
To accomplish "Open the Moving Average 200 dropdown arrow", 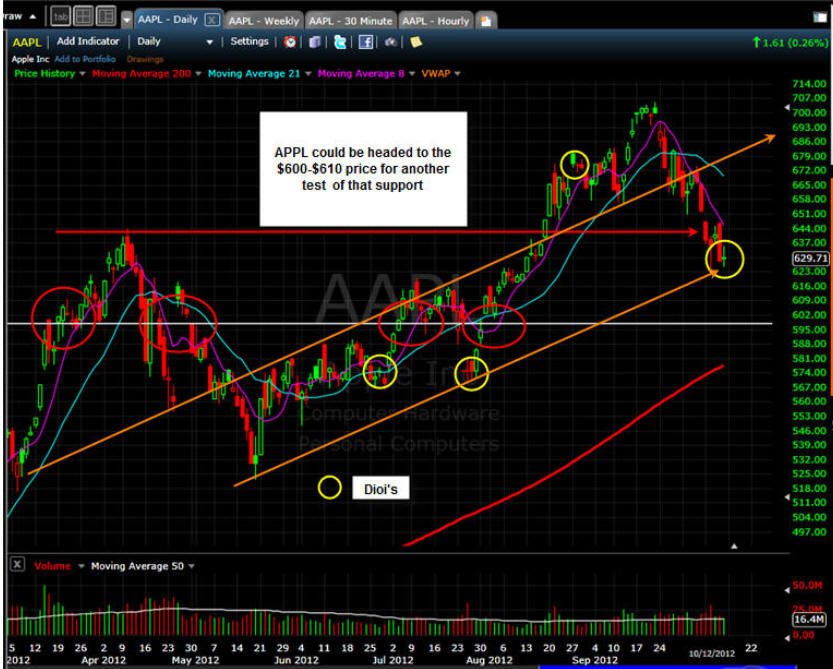I will pyautogui.click(x=198, y=74).
